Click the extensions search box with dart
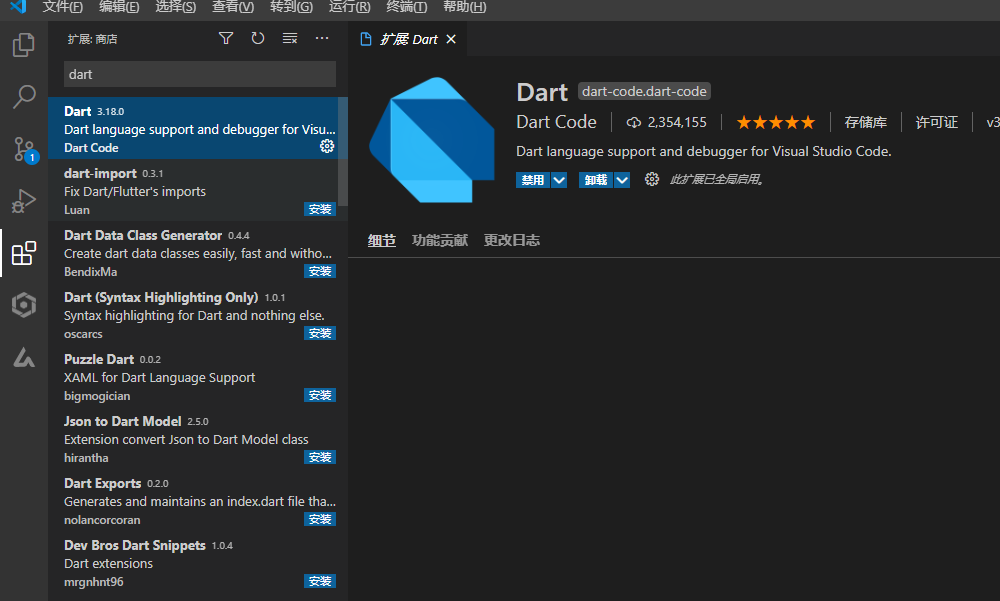Viewport: 1000px width, 601px height. point(200,74)
